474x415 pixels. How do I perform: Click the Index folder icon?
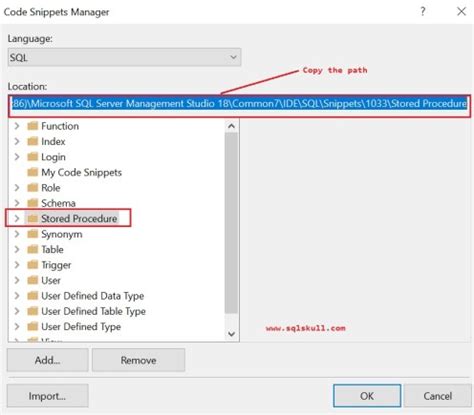point(32,141)
